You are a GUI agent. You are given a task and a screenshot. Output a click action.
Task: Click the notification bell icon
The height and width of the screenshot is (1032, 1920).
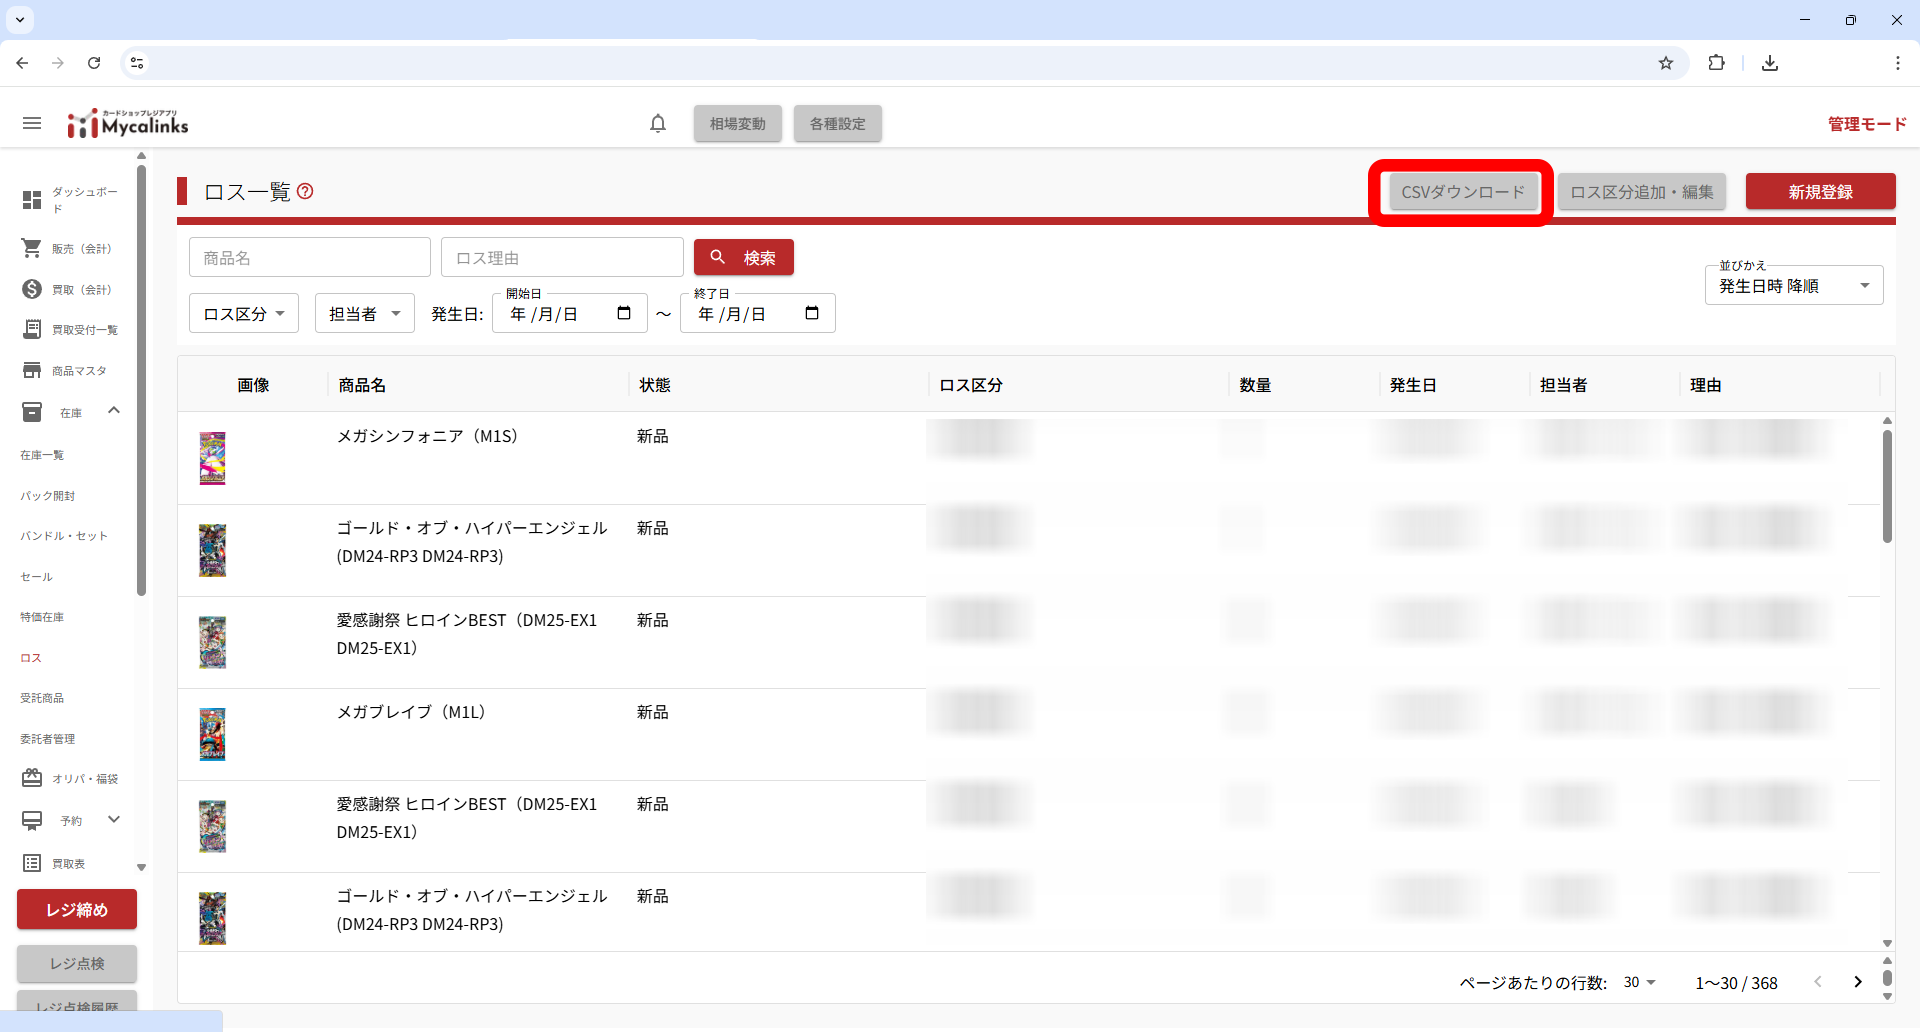[x=658, y=123]
